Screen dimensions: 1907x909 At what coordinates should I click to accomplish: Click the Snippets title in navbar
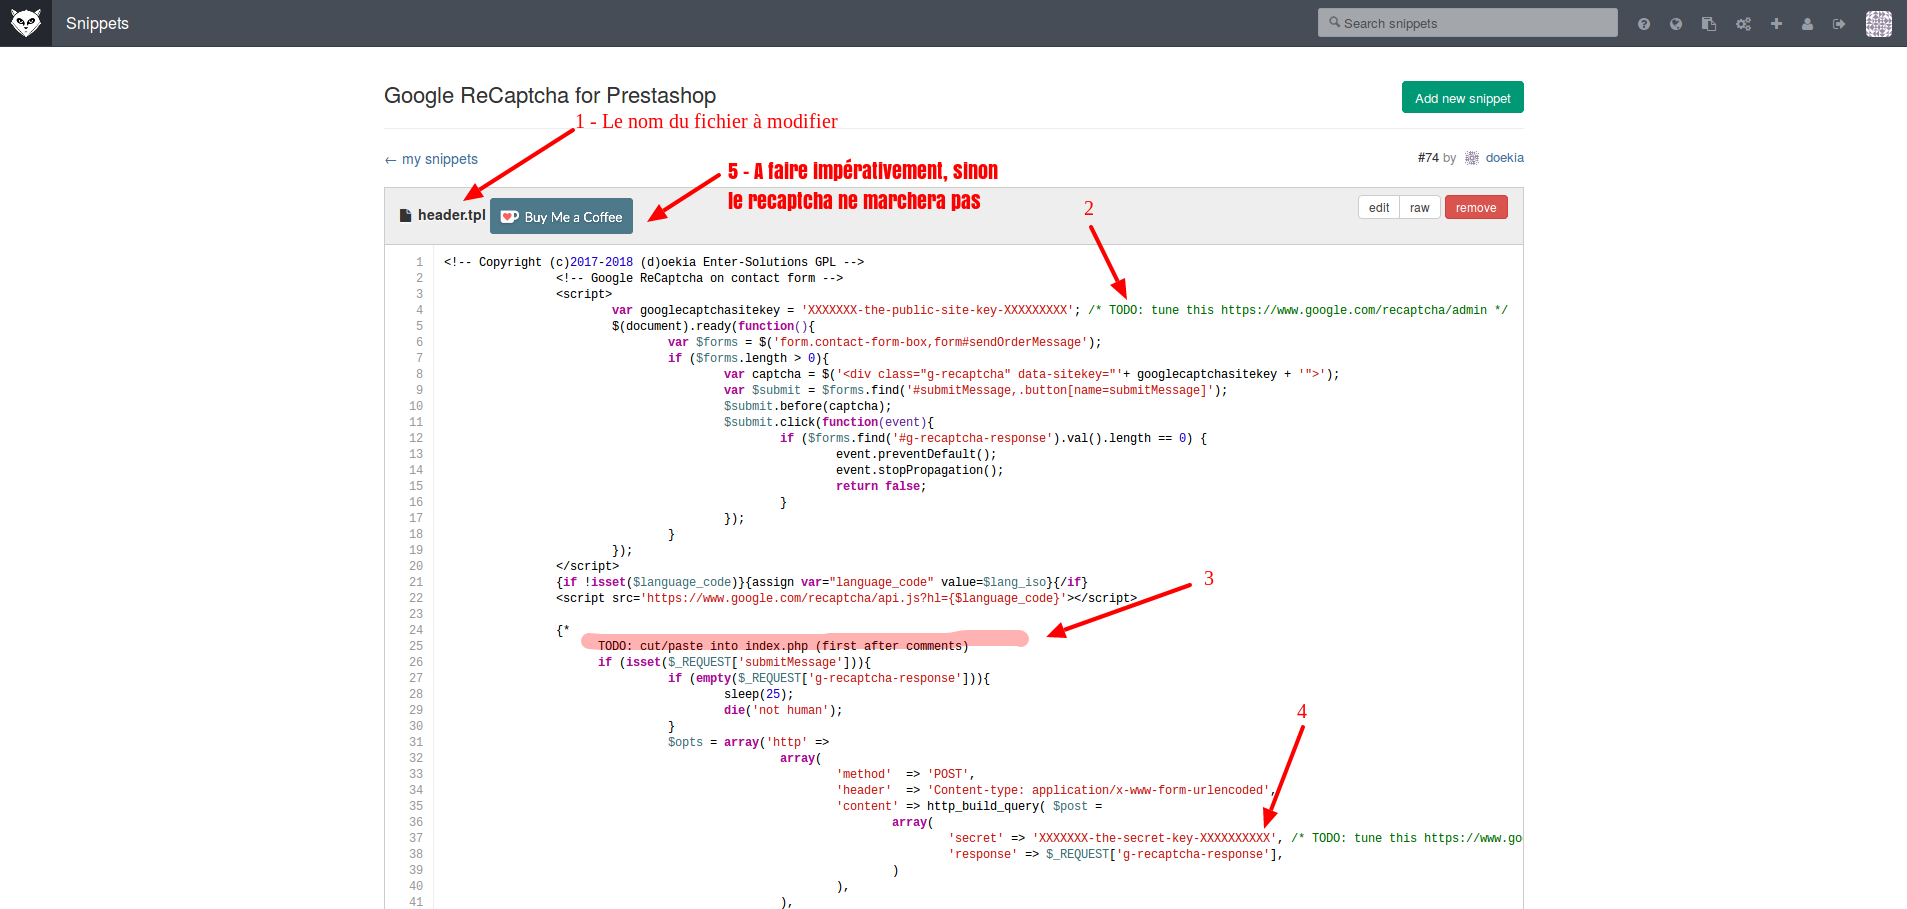pos(97,23)
